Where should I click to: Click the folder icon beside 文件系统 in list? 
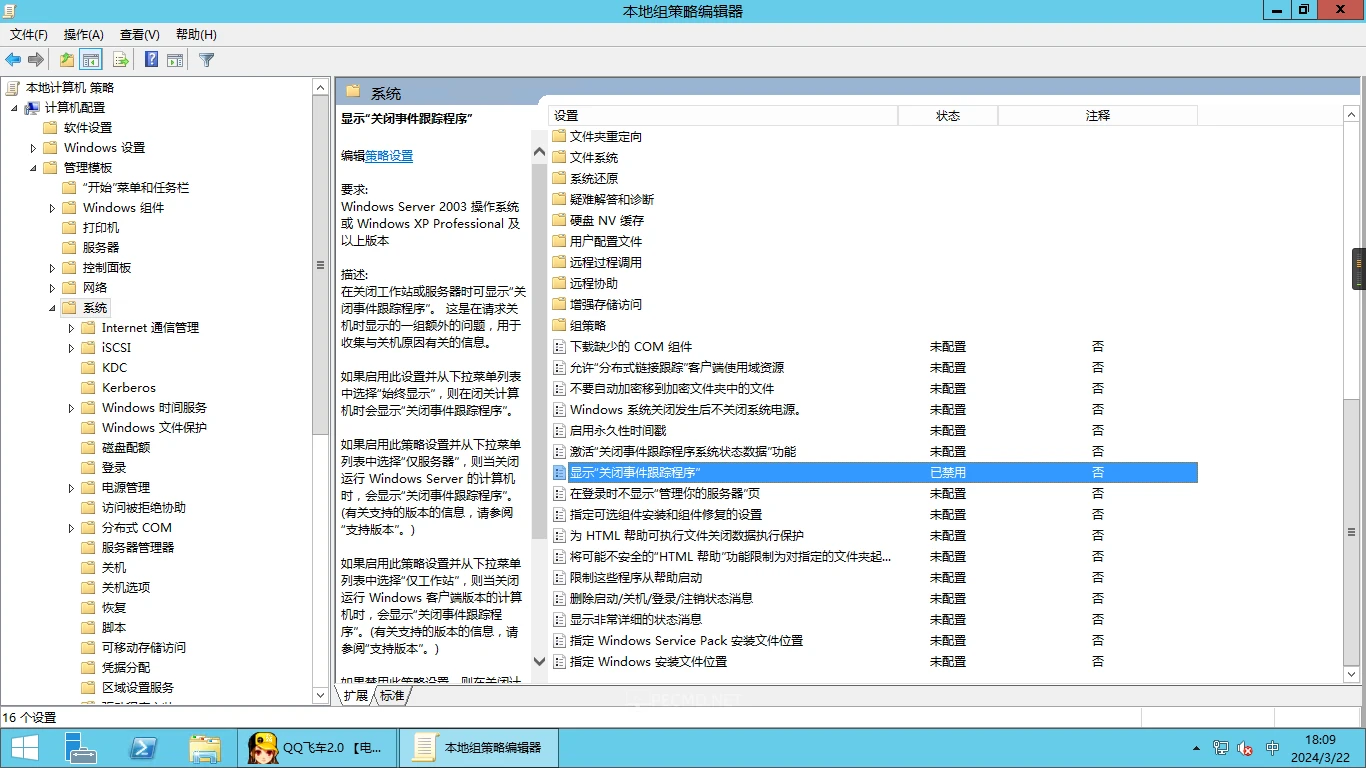tap(560, 157)
